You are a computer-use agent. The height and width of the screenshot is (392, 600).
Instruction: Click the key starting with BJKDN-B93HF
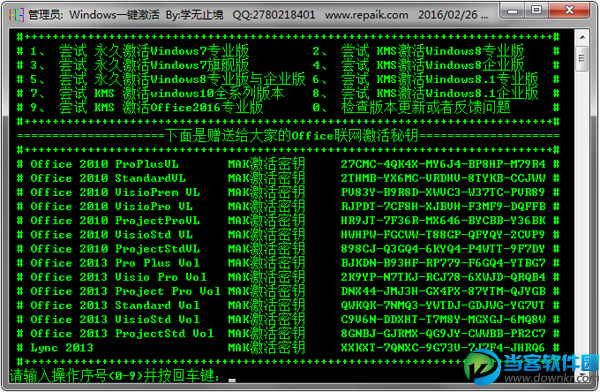pos(443,263)
